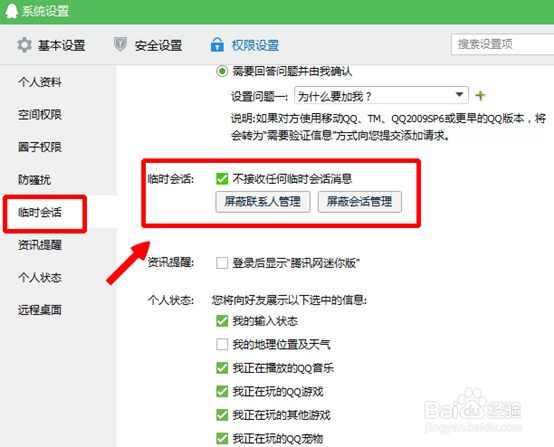Open 远程桌面 sidebar item
Screen dimensions: 554x447
pos(40,310)
